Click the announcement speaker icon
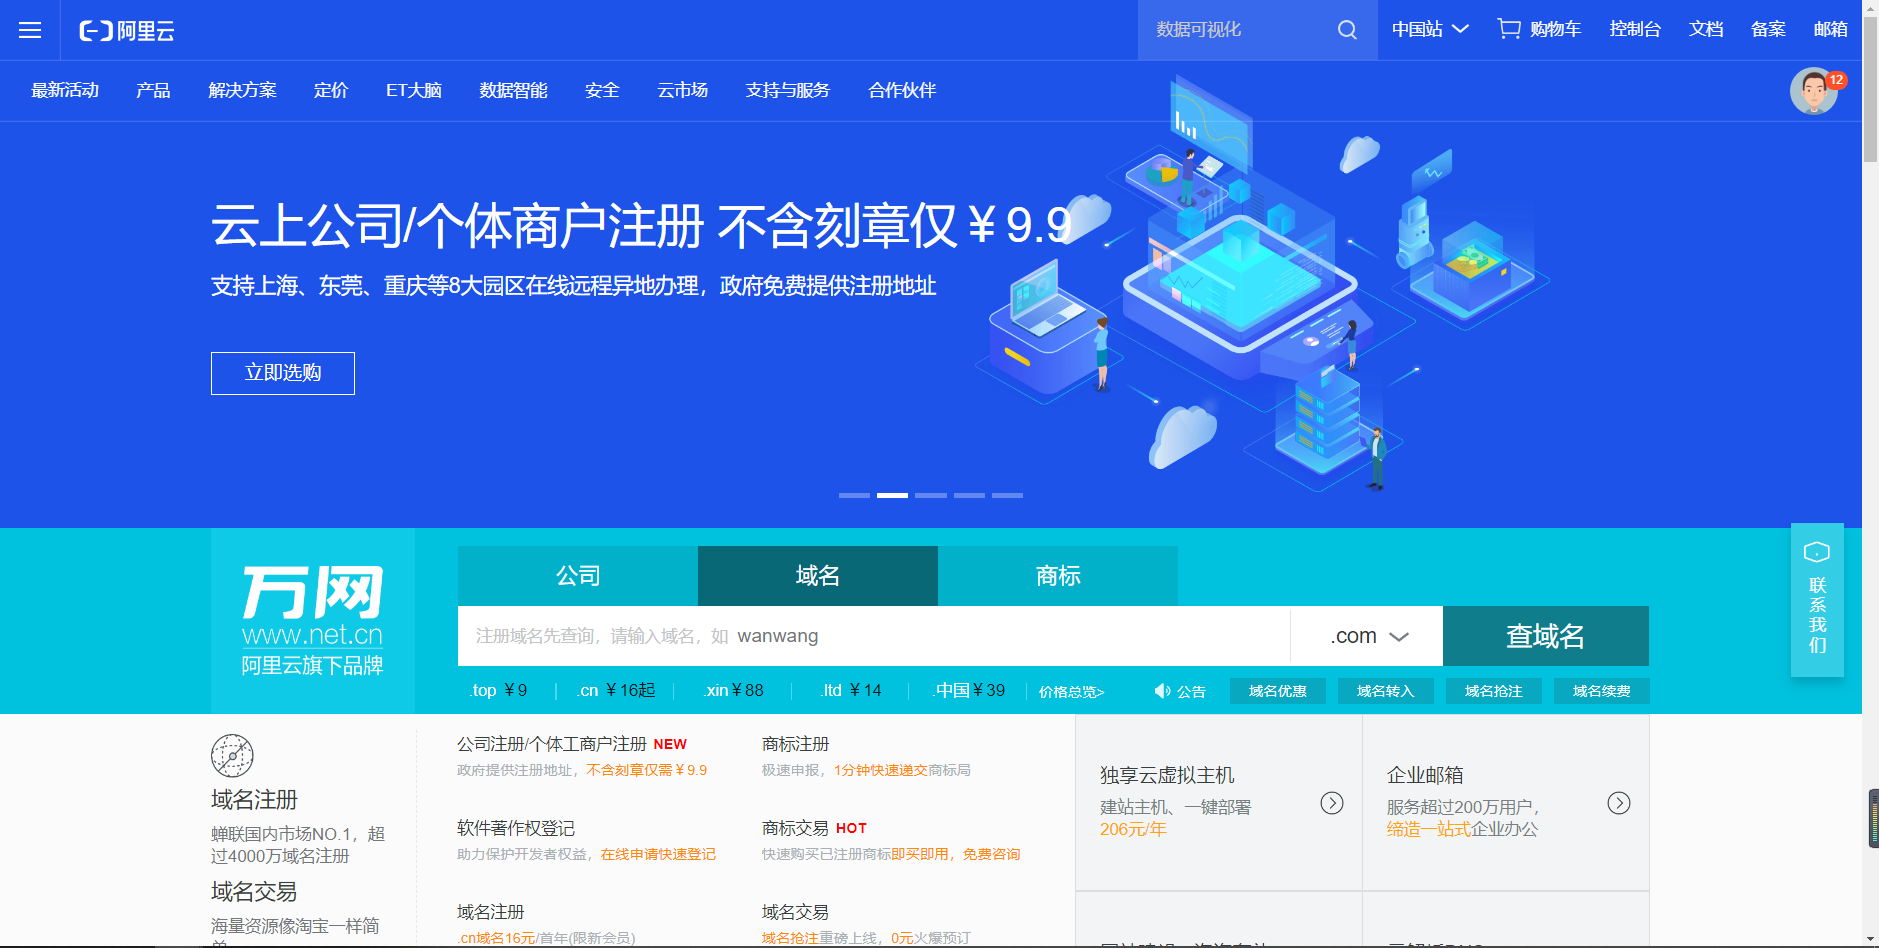The height and width of the screenshot is (948, 1879). point(1162,691)
